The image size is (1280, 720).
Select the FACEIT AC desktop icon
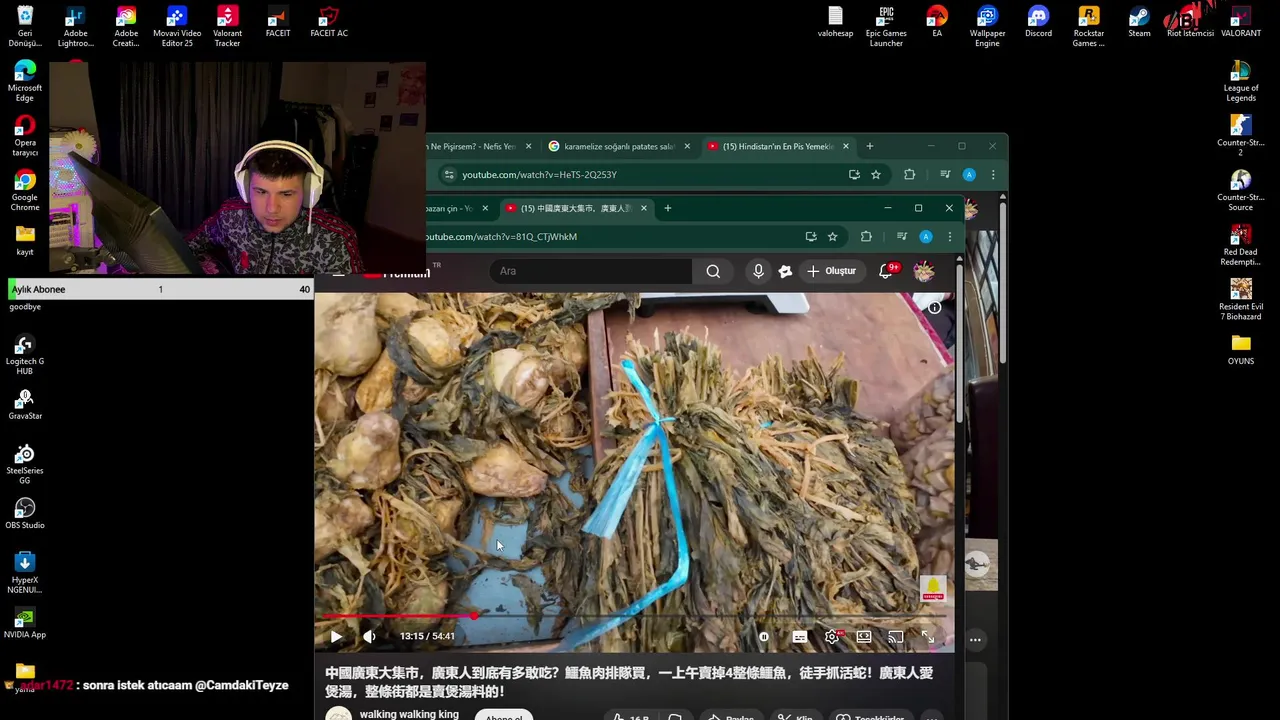329,22
